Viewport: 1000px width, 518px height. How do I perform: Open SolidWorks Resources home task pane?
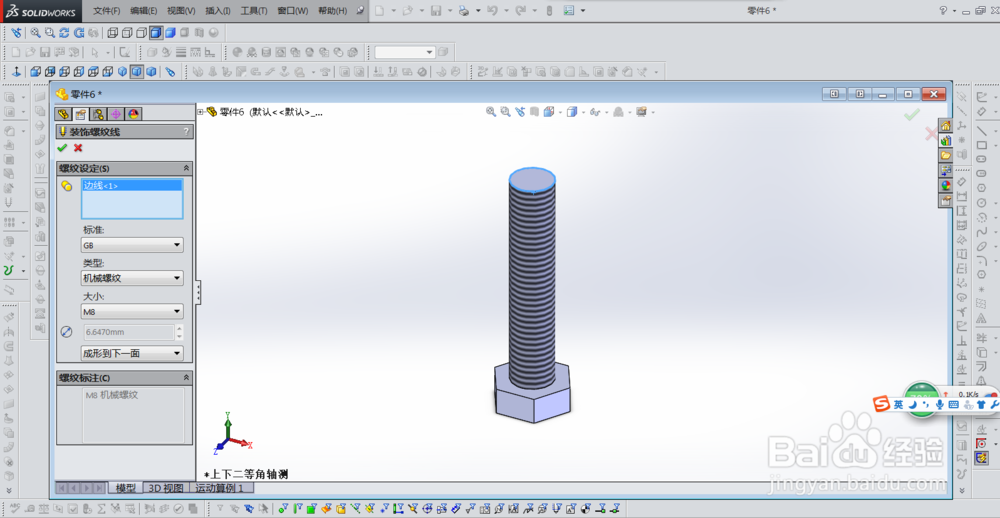click(x=946, y=125)
